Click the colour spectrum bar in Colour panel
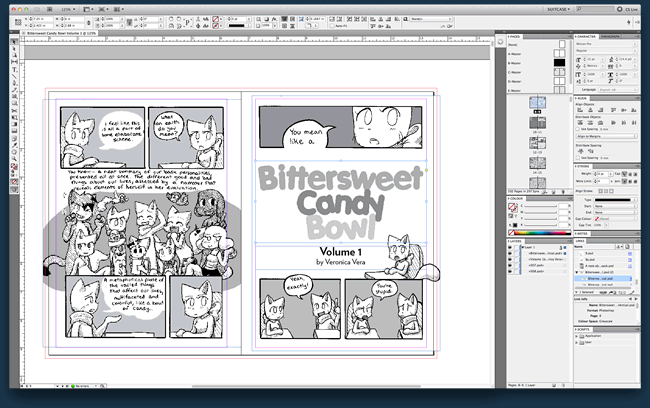Screen dimensions: 650x408 click(x=541, y=233)
